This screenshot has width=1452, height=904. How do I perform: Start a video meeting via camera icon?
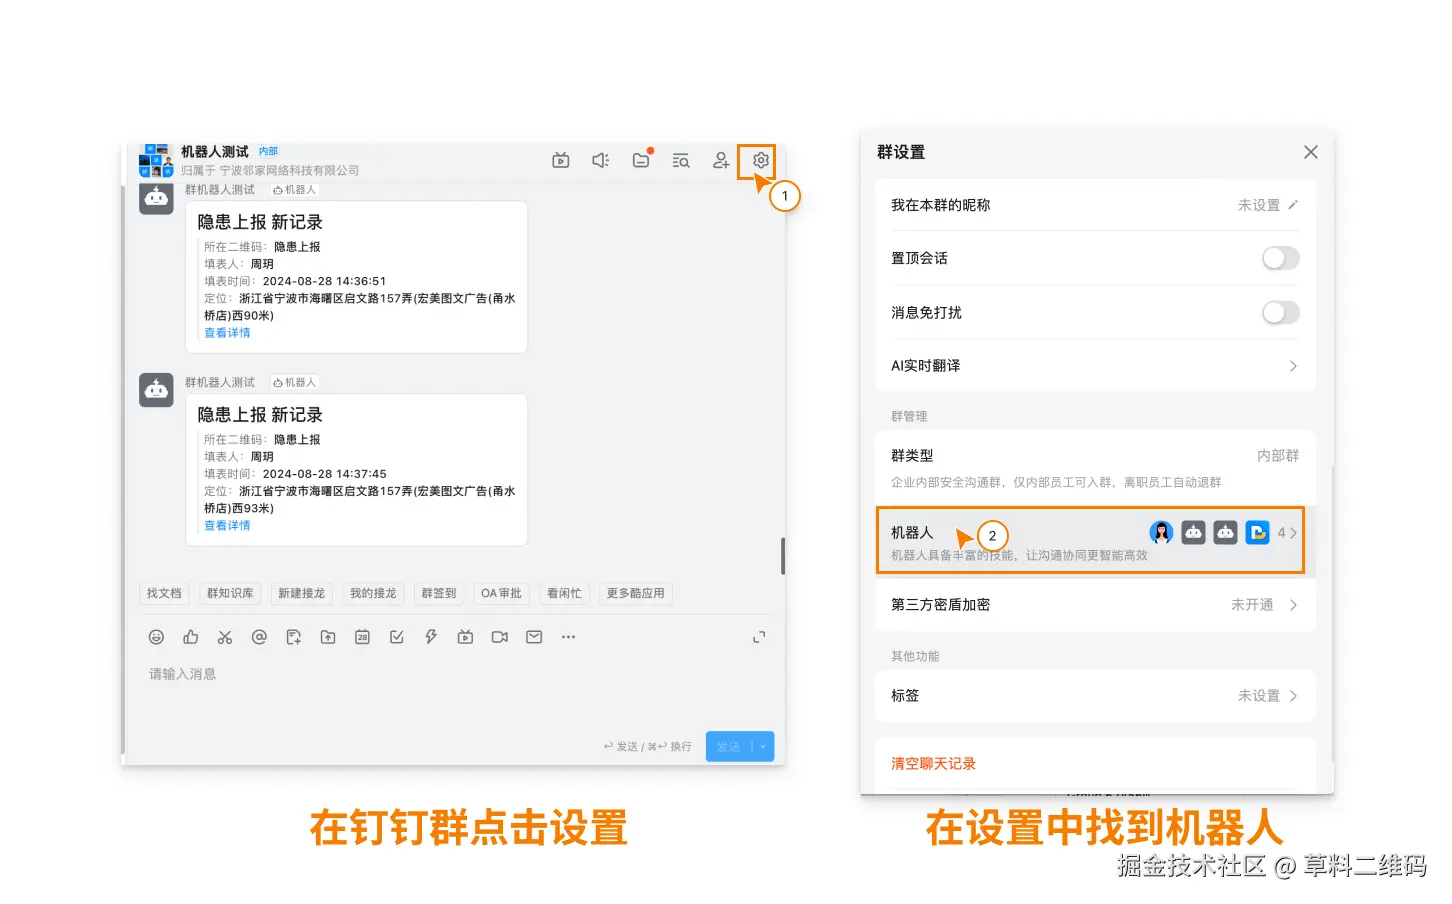500,637
